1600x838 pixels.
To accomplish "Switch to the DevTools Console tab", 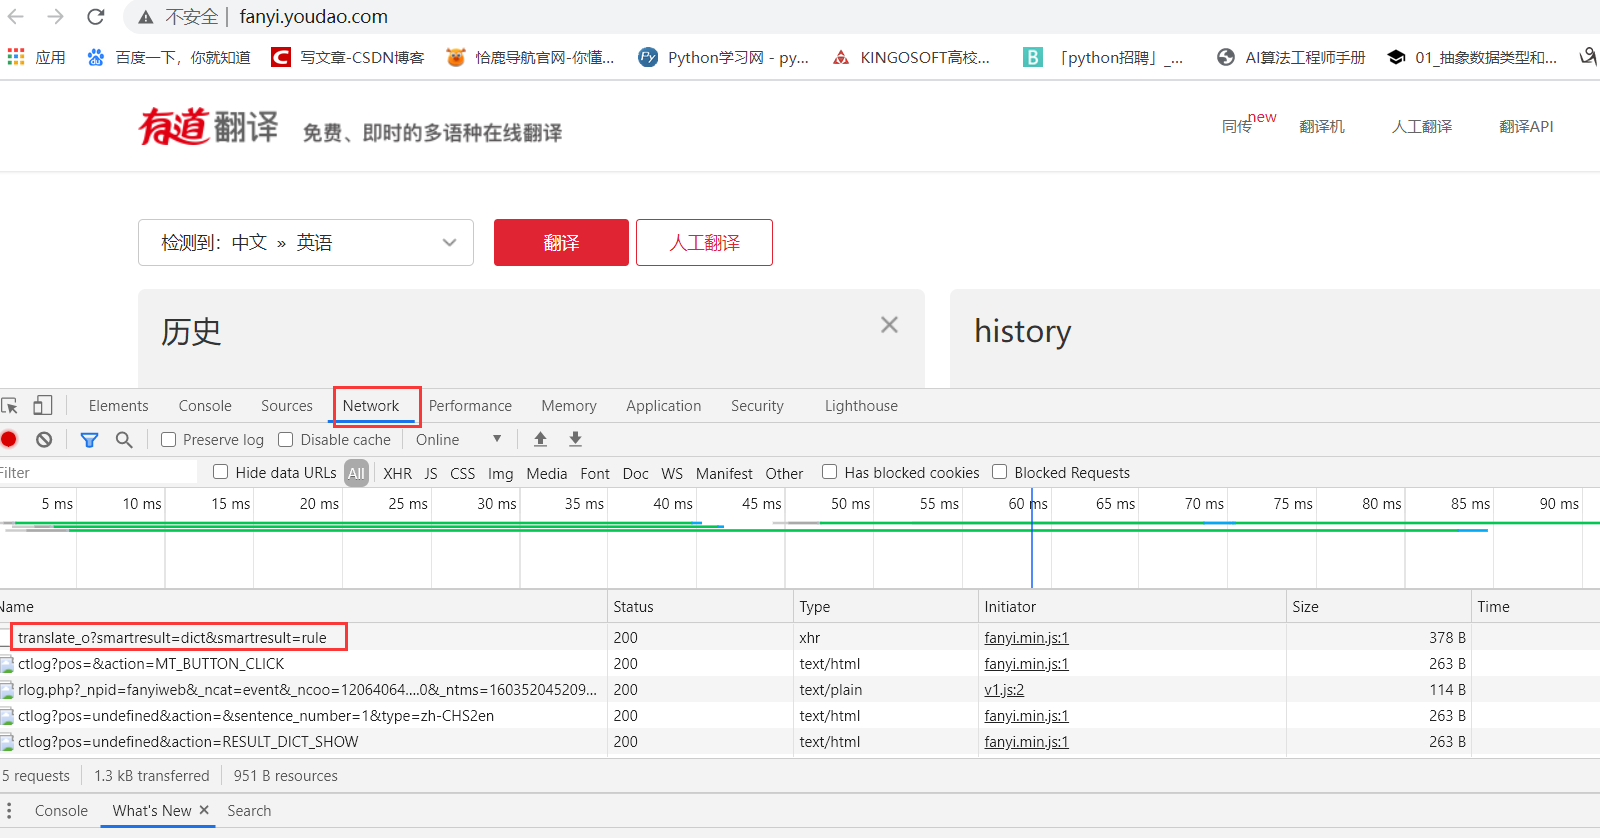I will point(205,405).
